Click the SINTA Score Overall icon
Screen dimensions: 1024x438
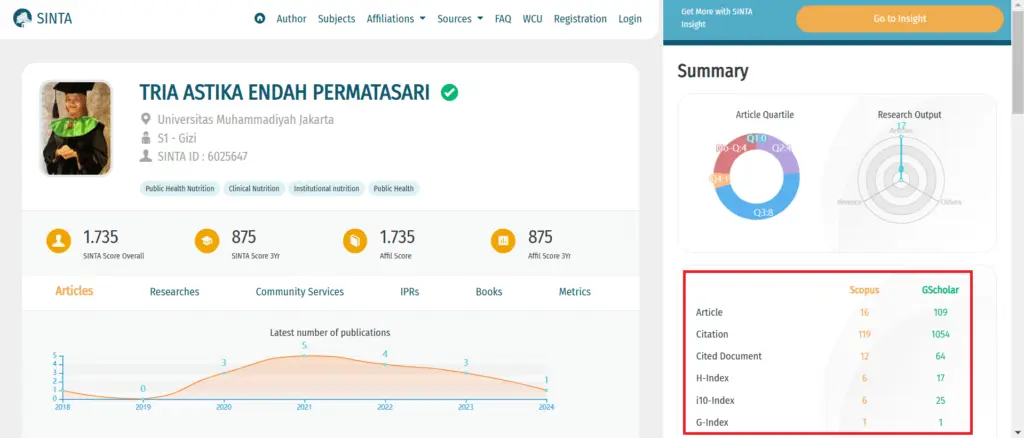click(x=58, y=241)
